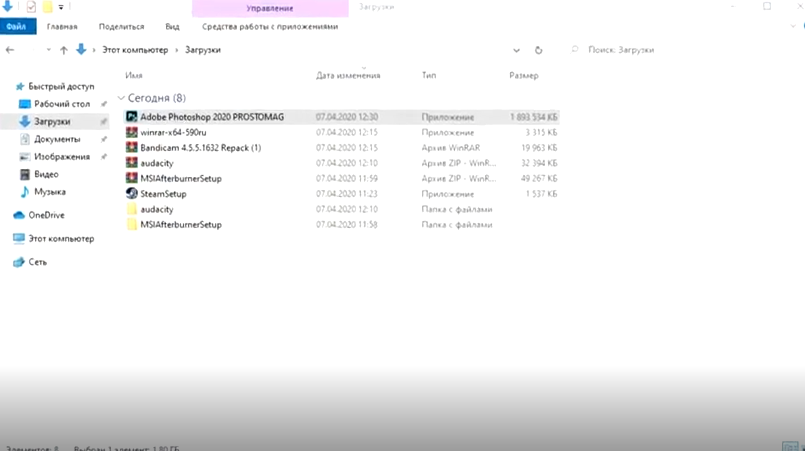The image size is (805, 451).
Task: Switch to the Главная ribbon tab
Action: (62, 27)
